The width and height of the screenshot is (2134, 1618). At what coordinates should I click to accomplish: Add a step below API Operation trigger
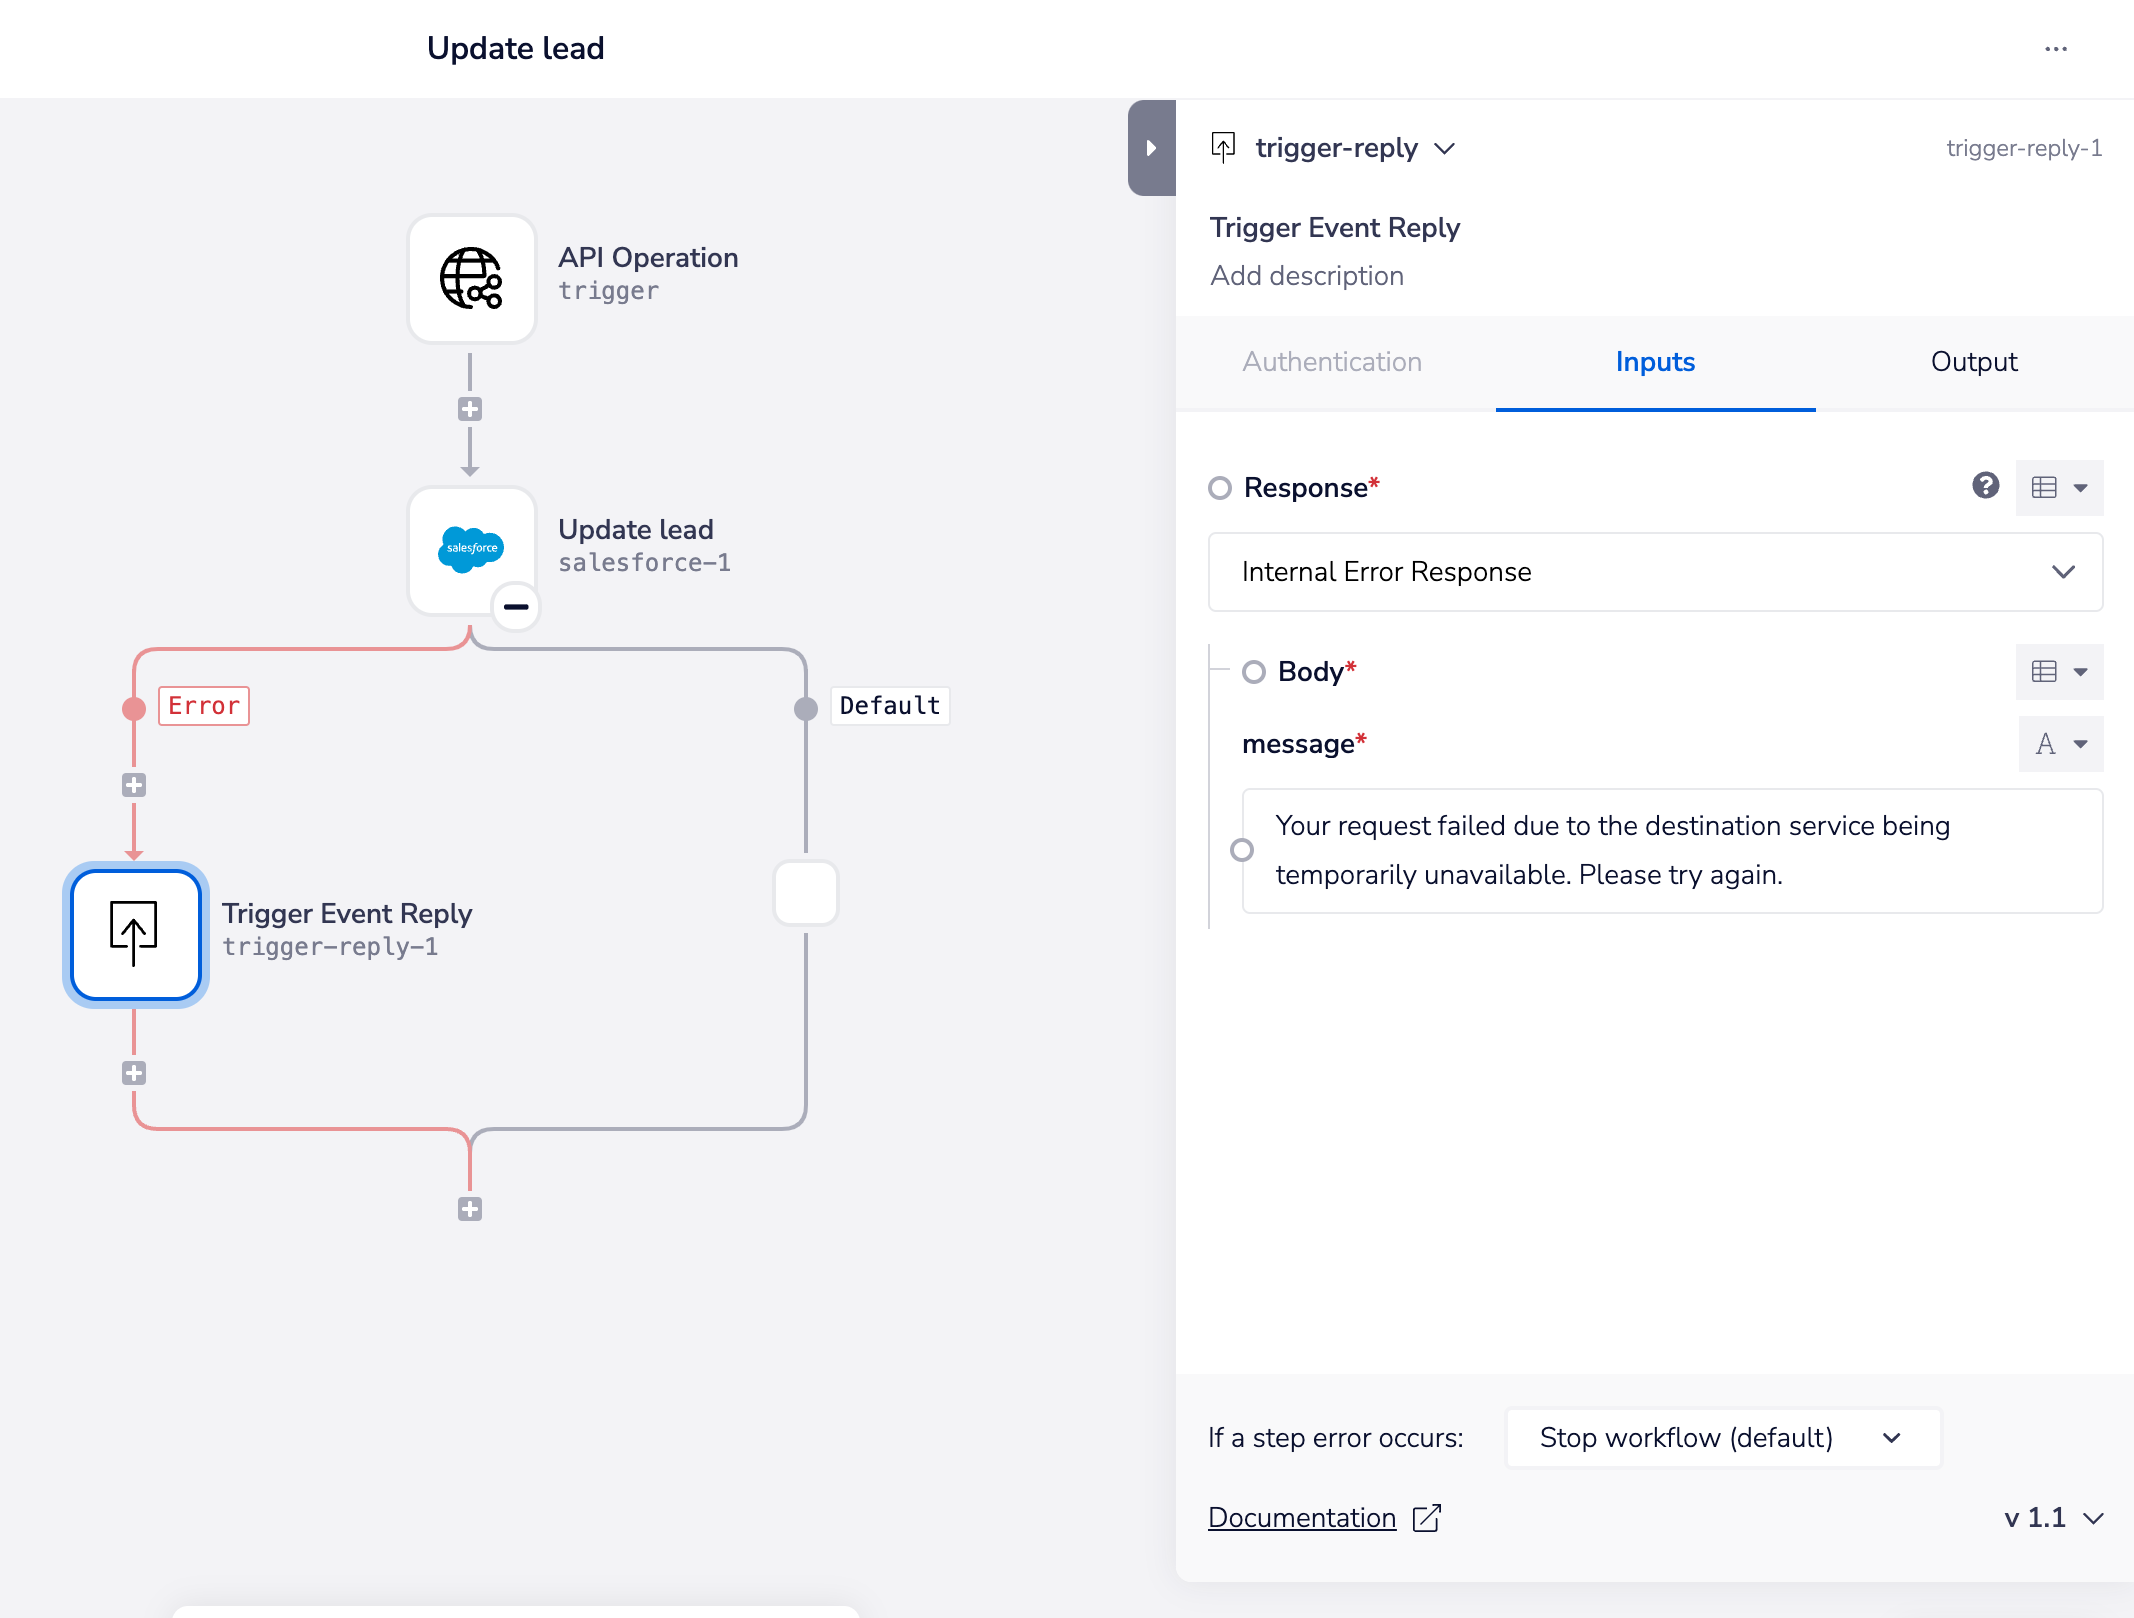[x=470, y=409]
